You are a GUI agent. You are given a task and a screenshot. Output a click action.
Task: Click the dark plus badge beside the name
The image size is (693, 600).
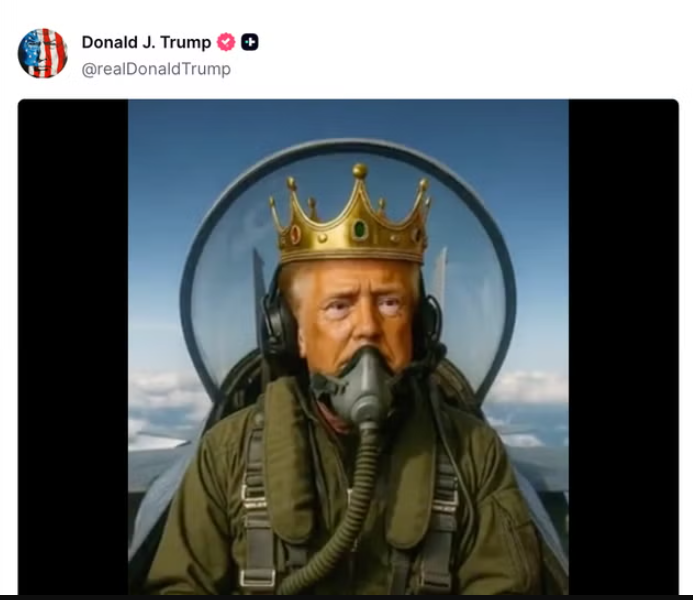tap(250, 42)
